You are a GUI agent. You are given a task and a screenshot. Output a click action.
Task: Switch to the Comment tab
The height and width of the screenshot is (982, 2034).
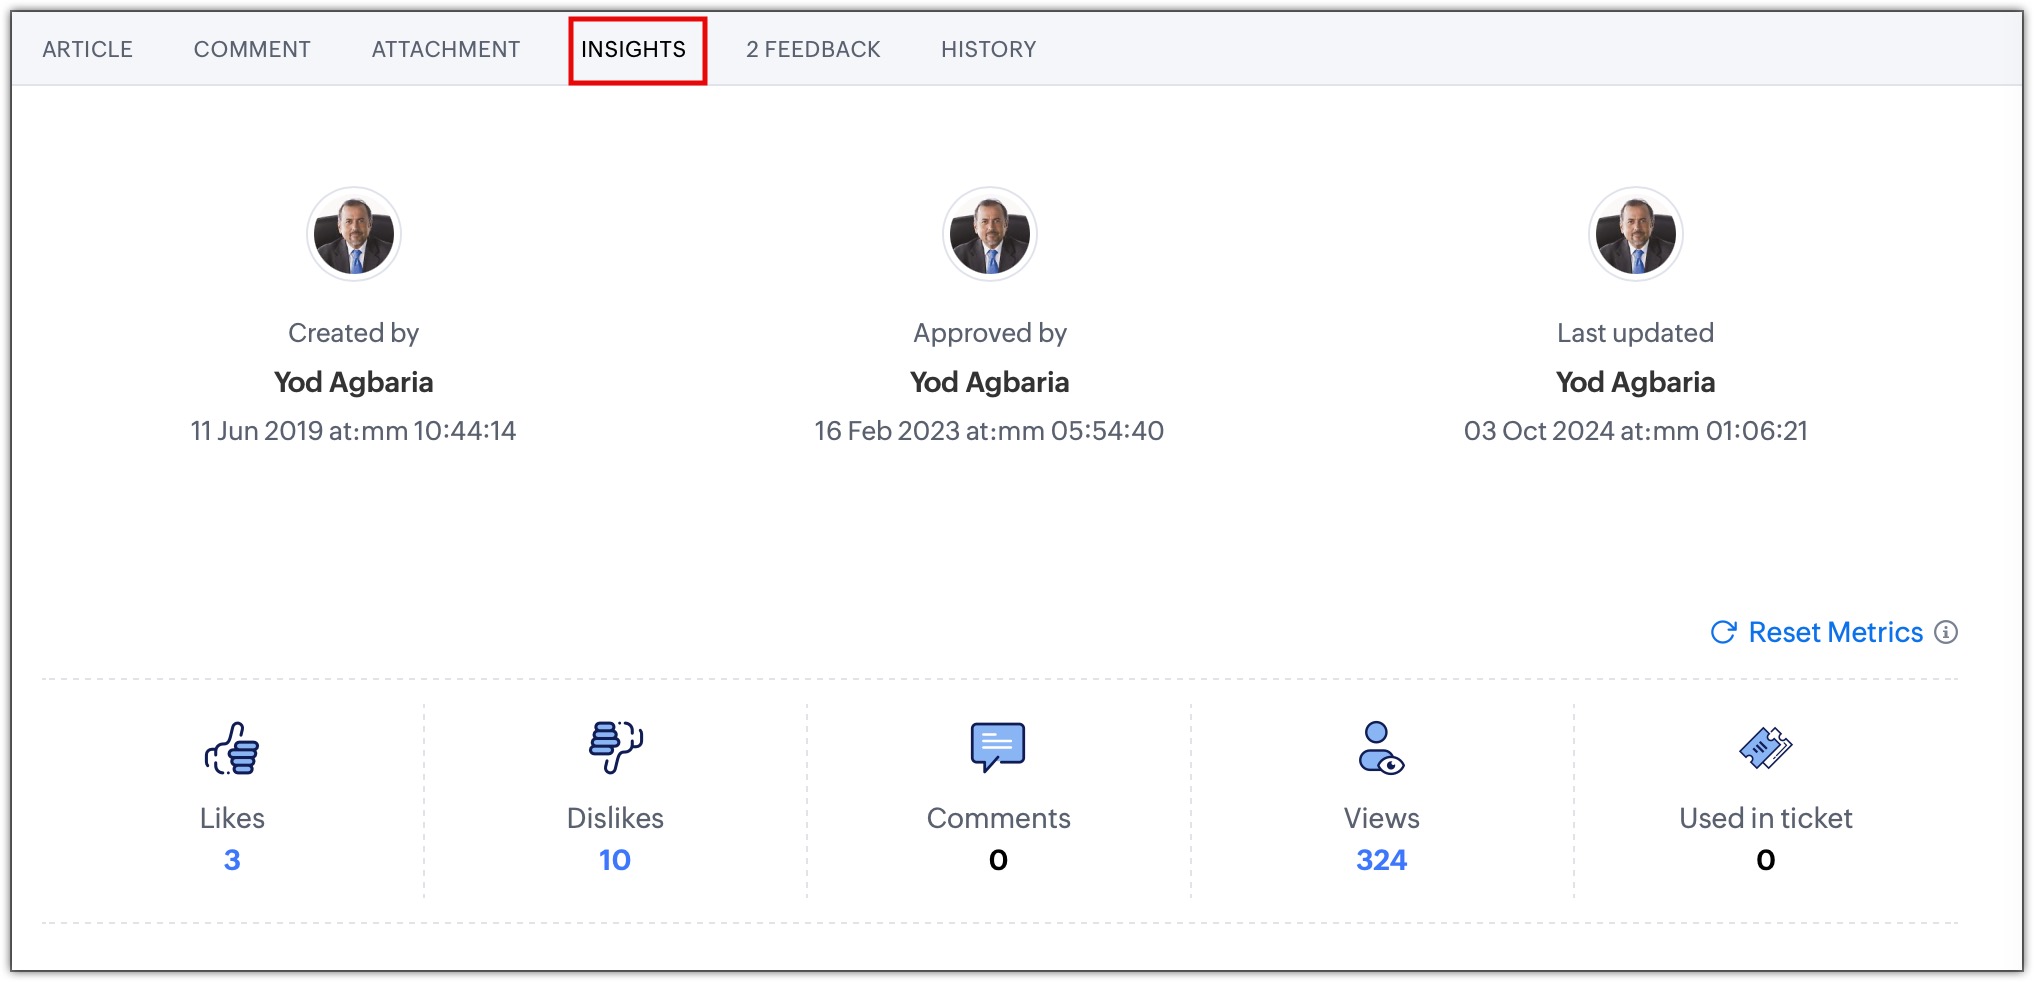coord(252,49)
